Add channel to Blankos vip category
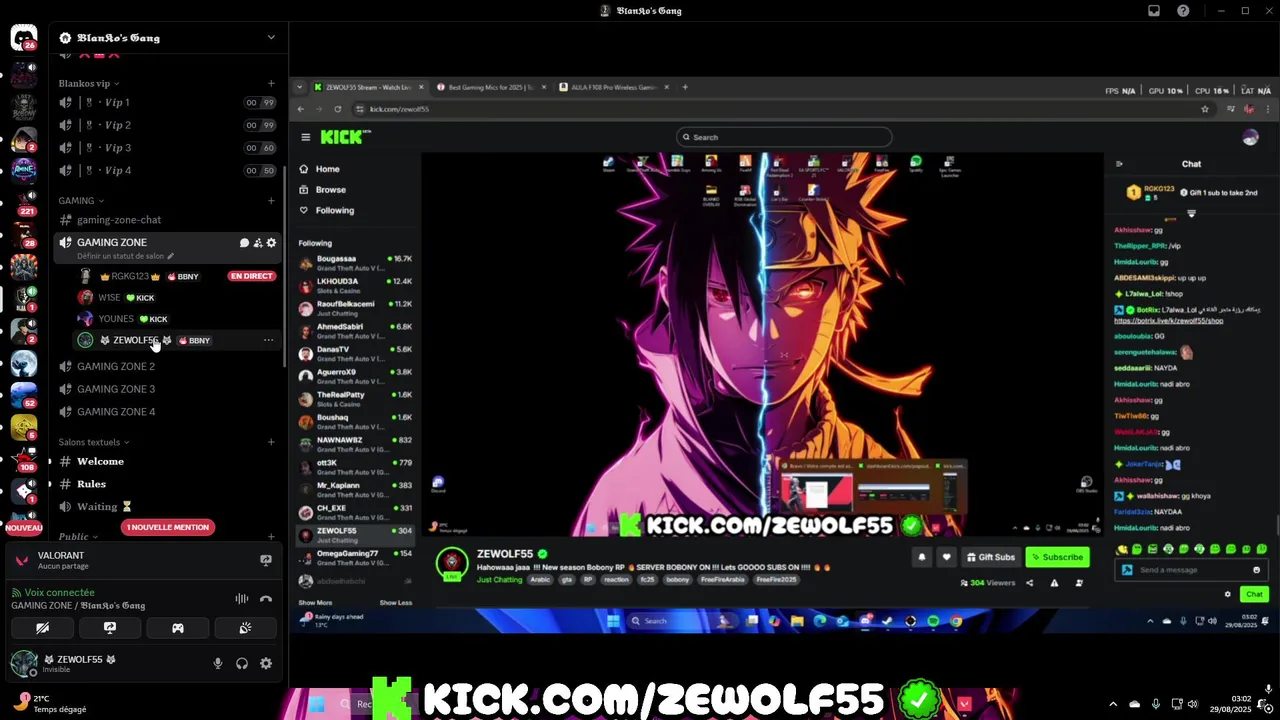The height and width of the screenshot is (720, 1280). (271, 83)
